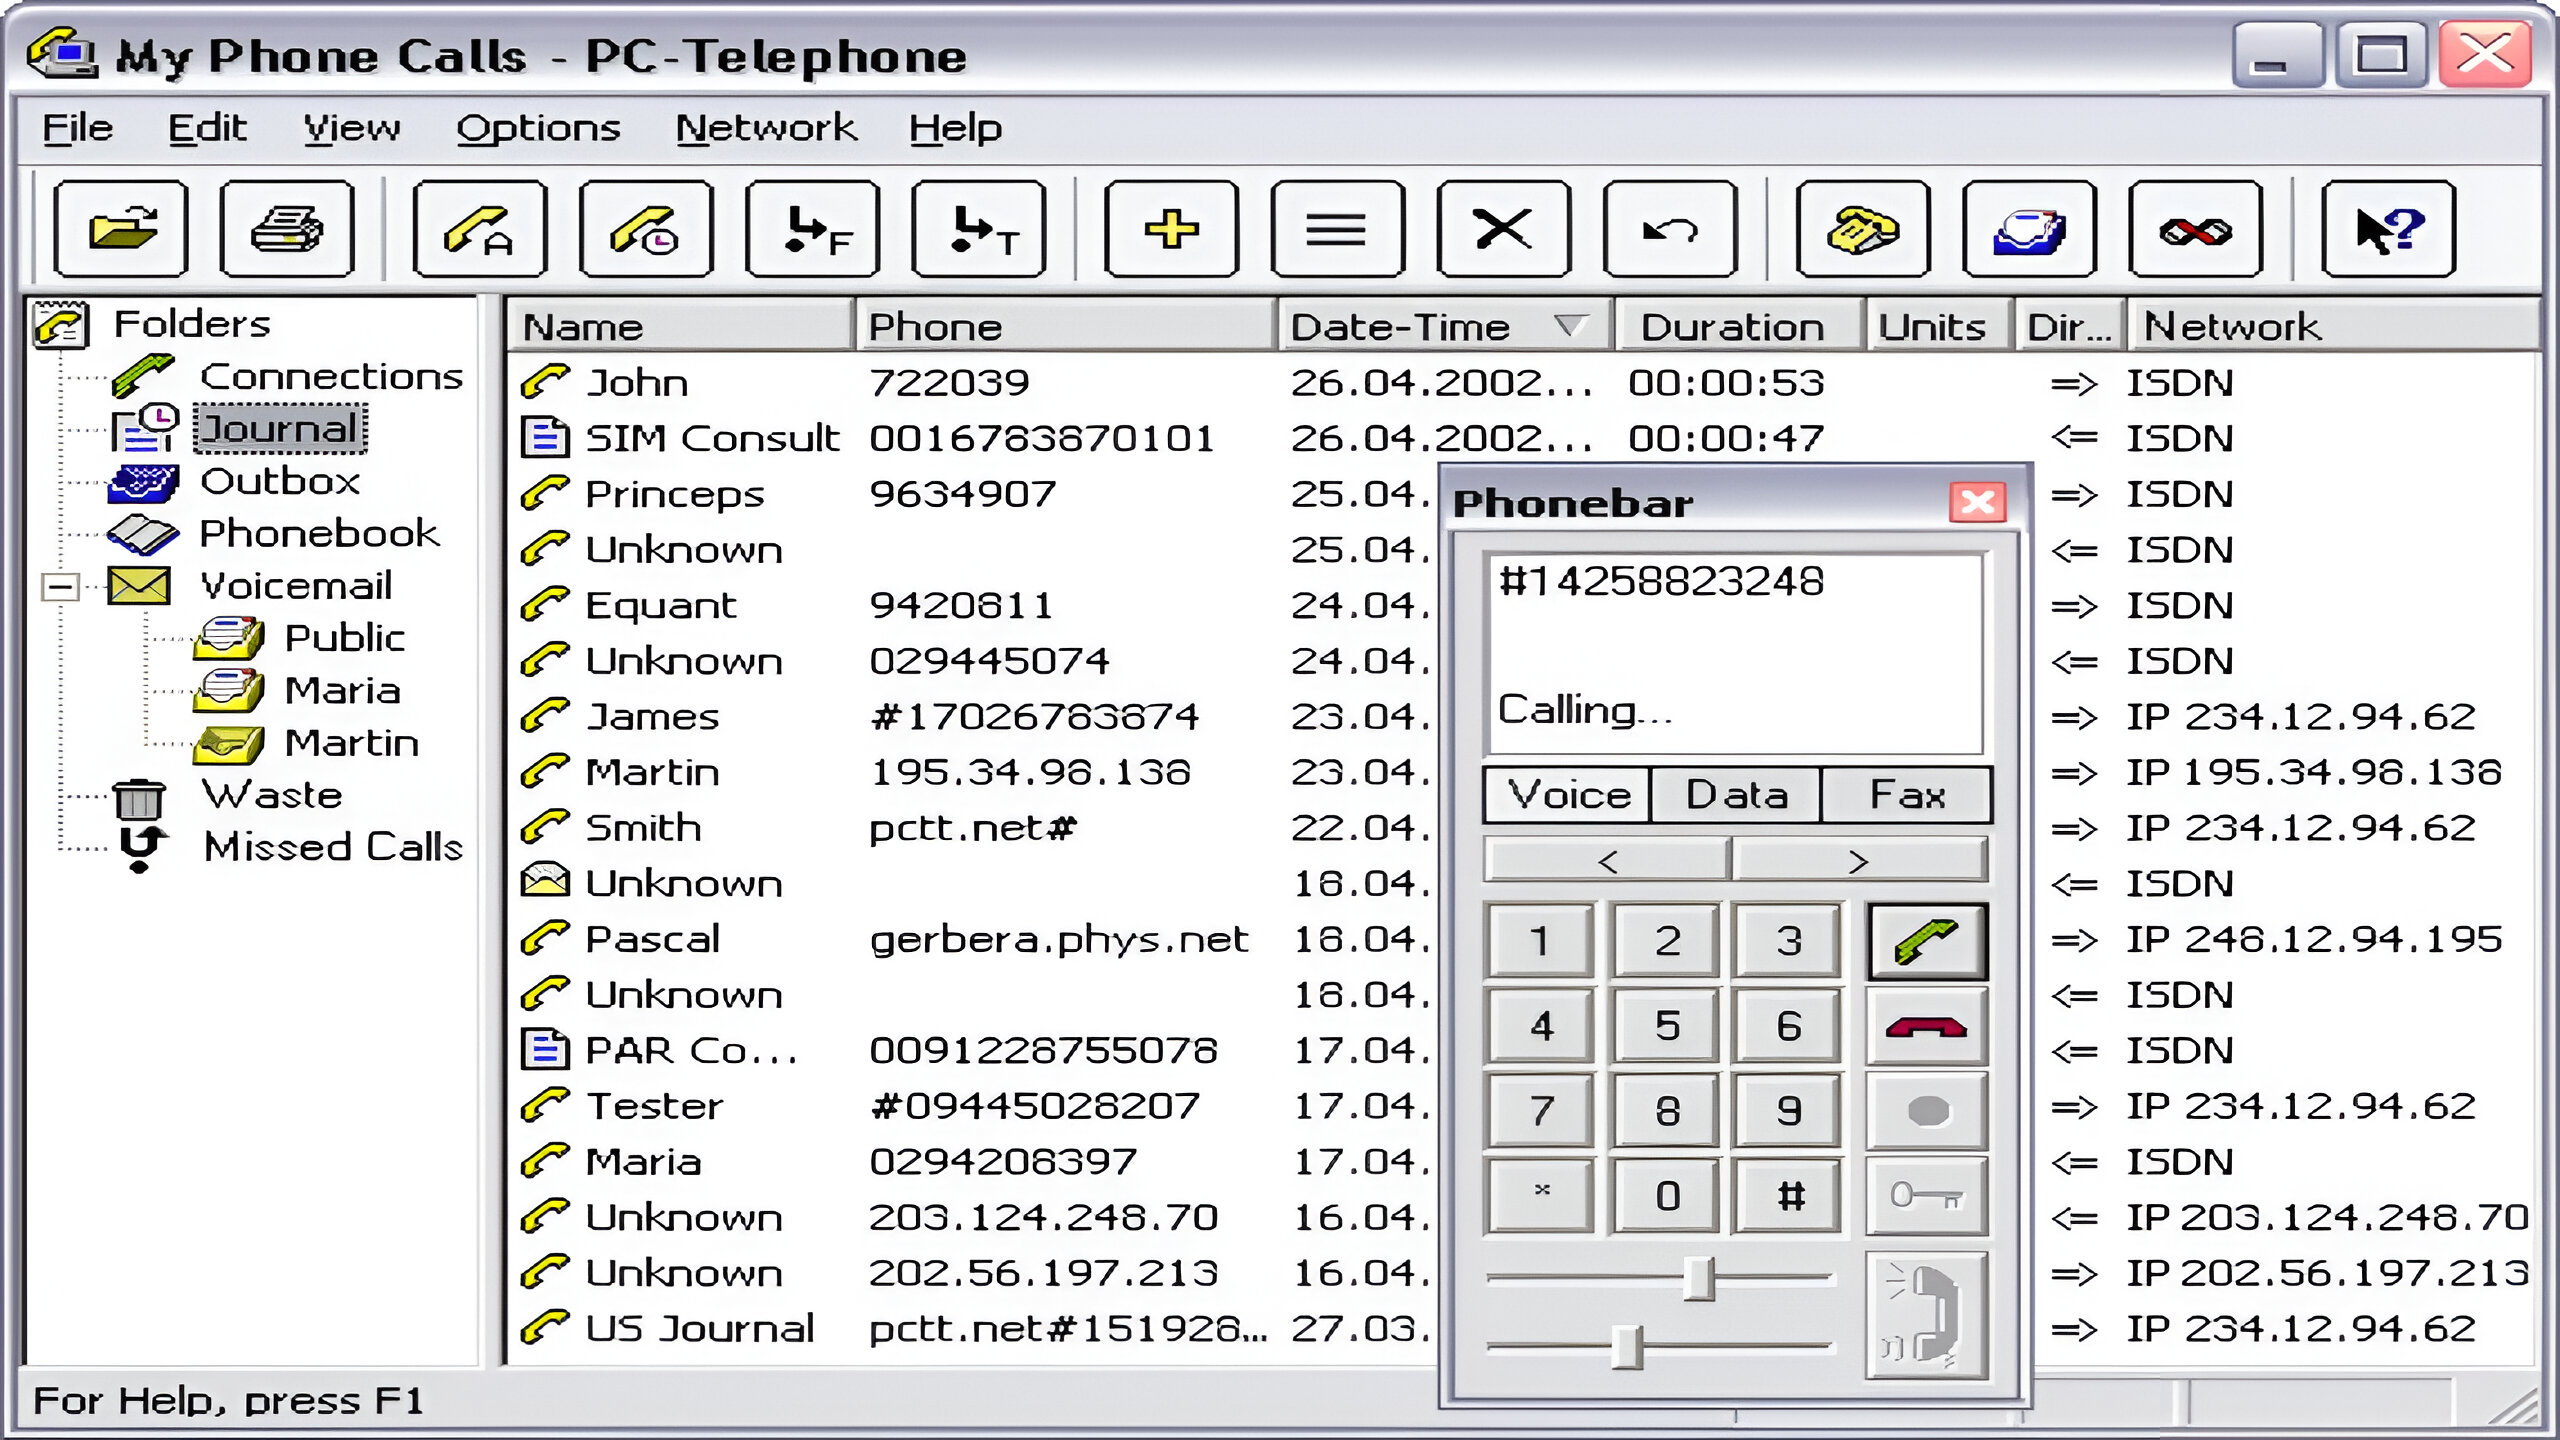Open Missed Calls folder

(x=332, y=847)
